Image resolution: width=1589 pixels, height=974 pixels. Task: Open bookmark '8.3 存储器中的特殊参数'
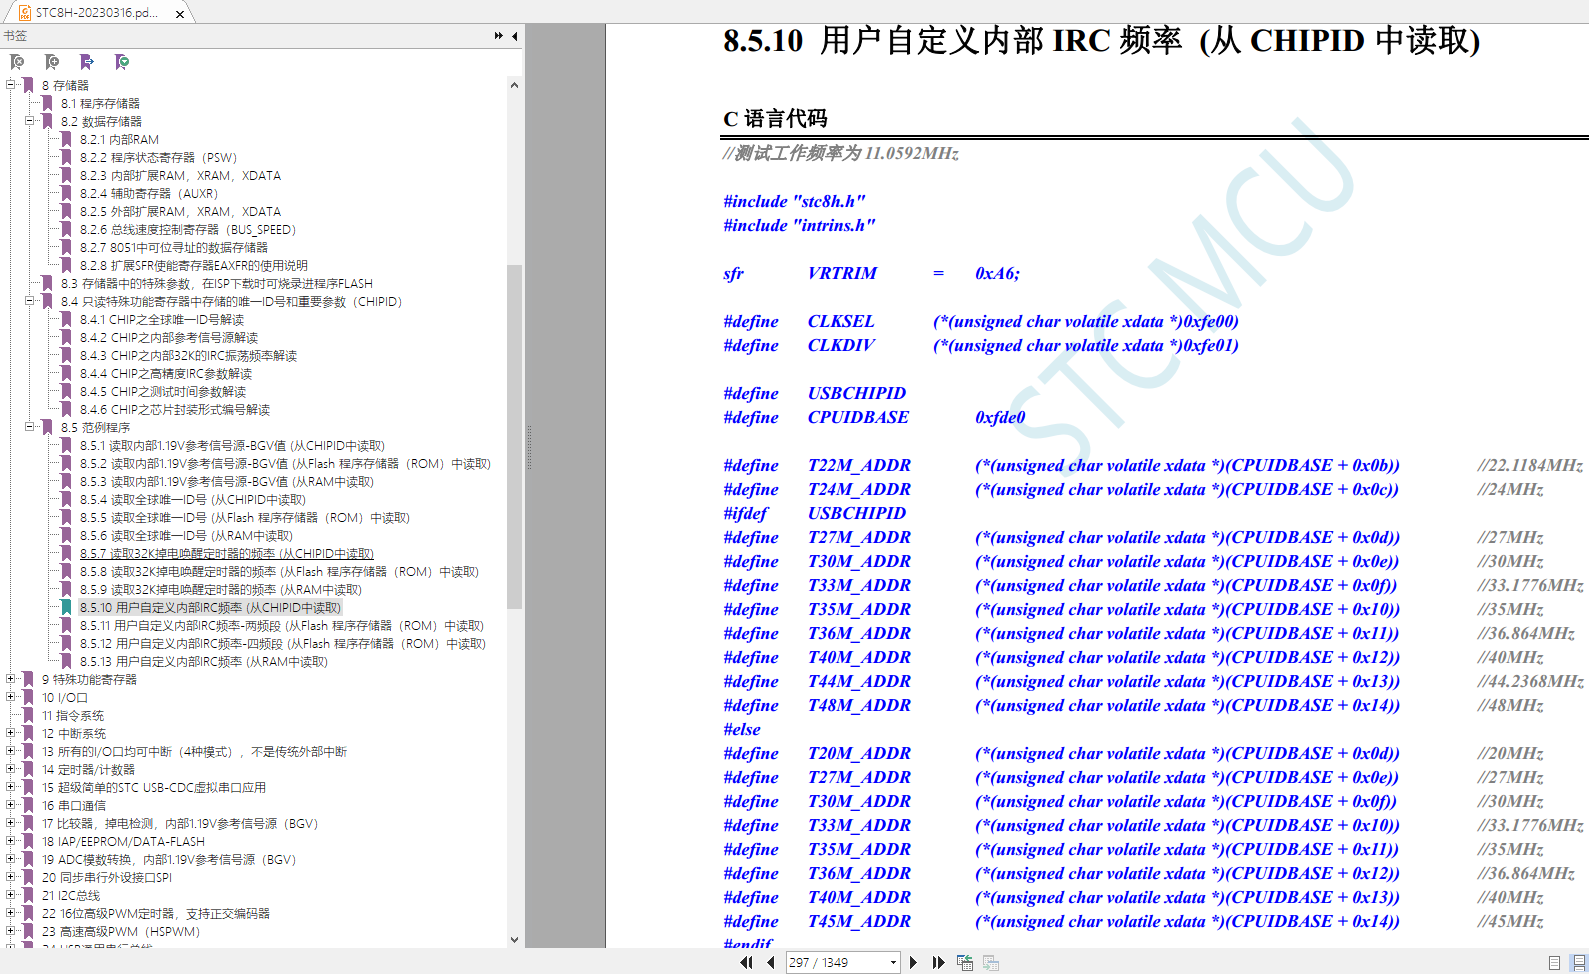click(x=217, y=283)
